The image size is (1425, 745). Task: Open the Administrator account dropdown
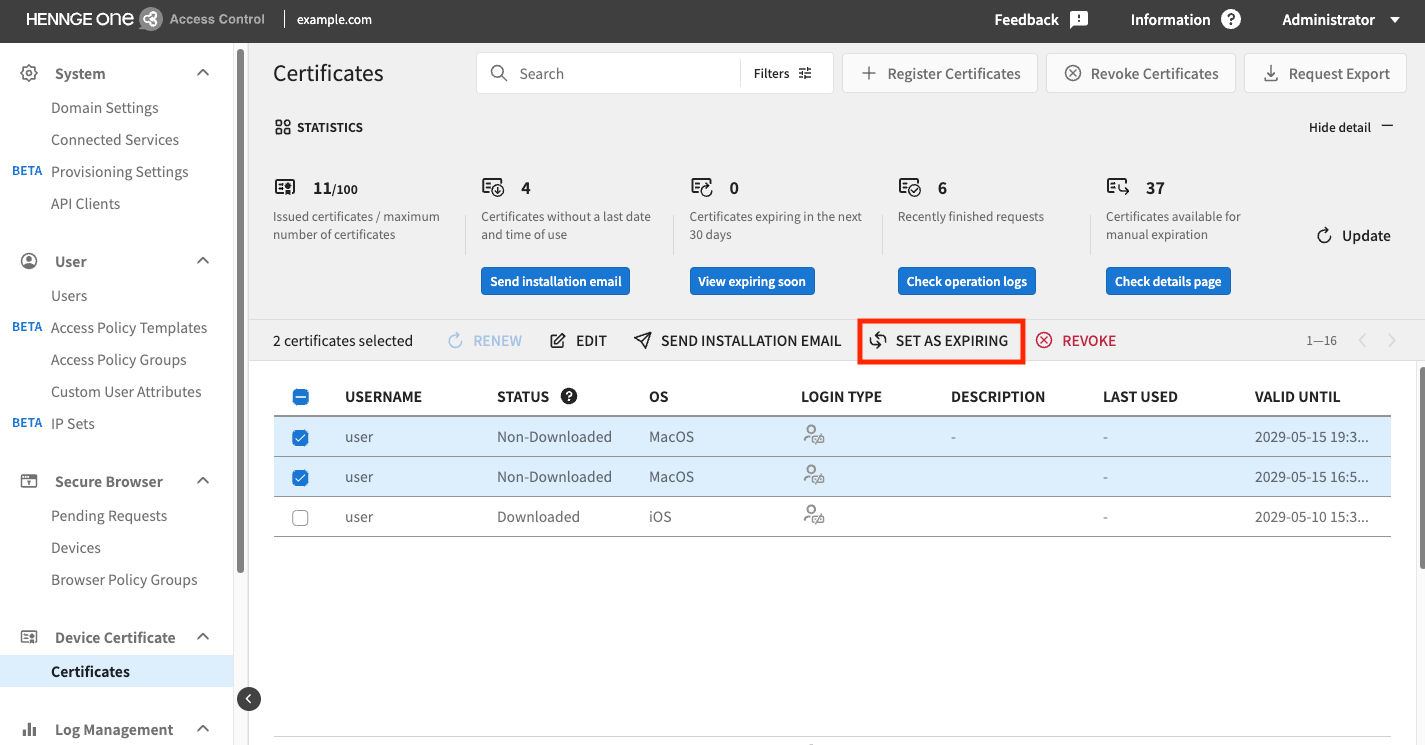1342,20
